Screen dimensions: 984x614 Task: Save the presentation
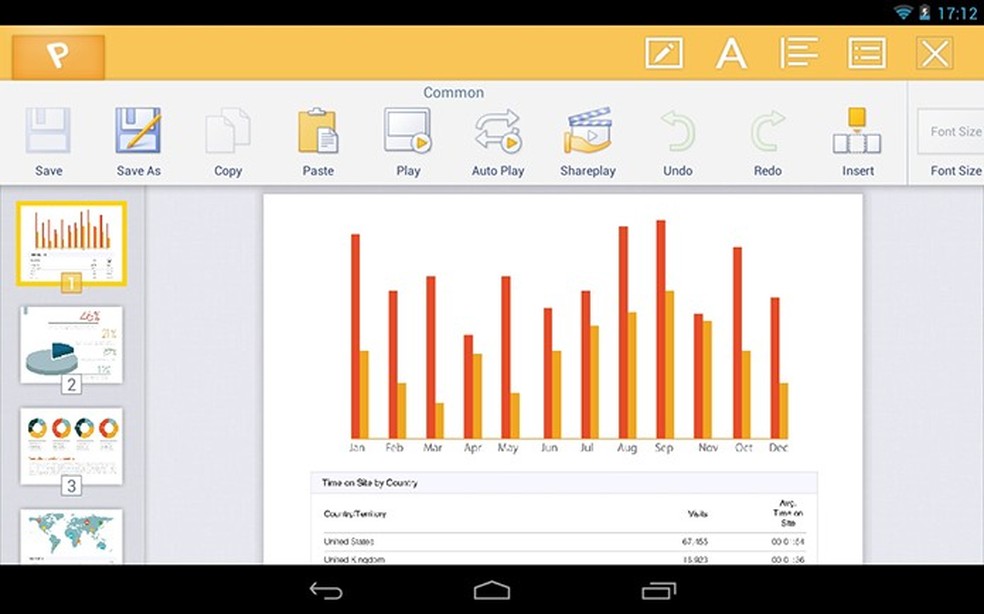48,137
